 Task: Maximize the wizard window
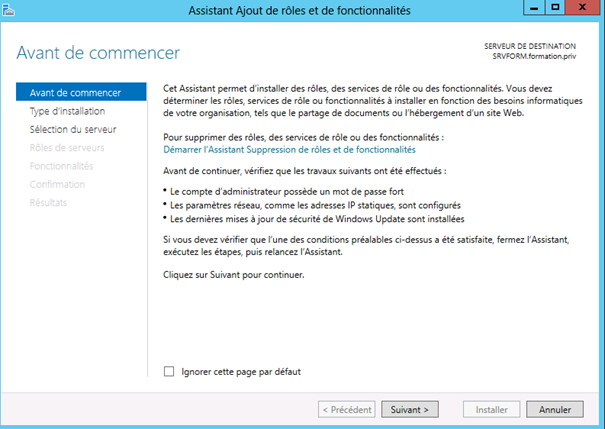(x=555, y=8)
